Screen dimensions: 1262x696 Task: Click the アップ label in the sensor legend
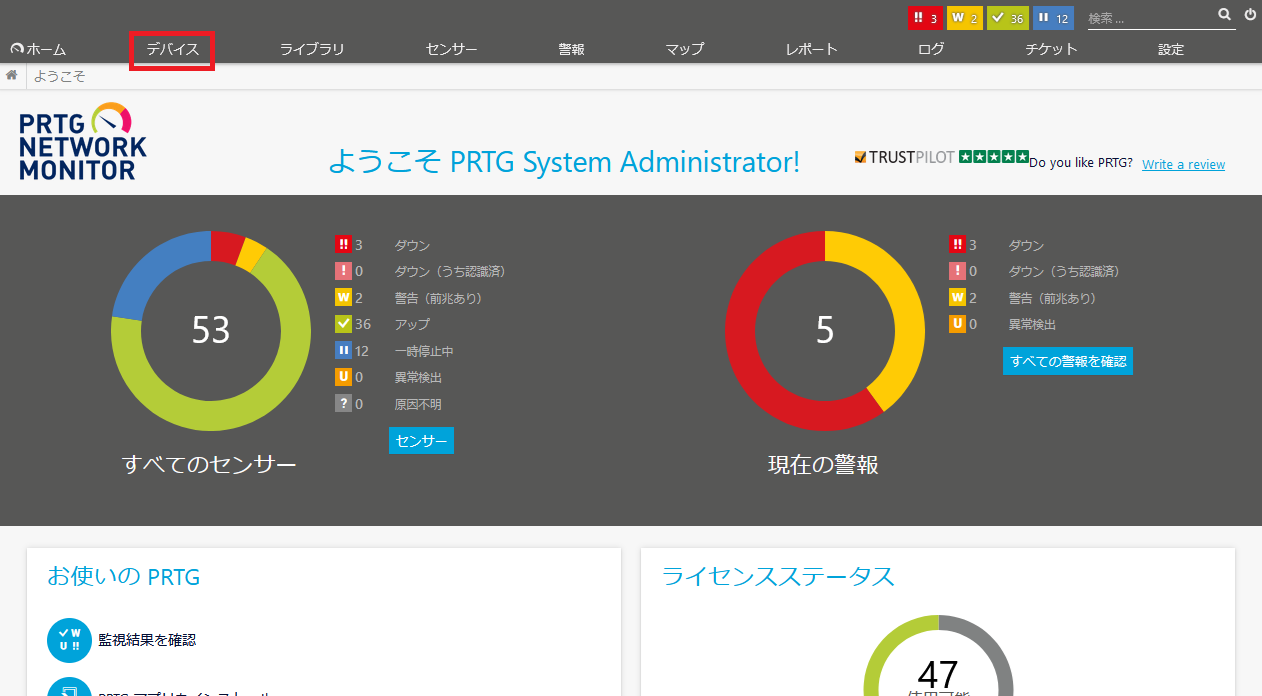(x=412, y=324)
